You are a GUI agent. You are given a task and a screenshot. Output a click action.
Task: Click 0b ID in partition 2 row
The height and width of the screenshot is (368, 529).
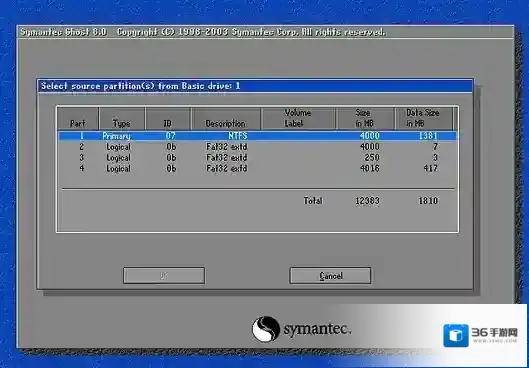pyautogui.click(x=171, y=147)
